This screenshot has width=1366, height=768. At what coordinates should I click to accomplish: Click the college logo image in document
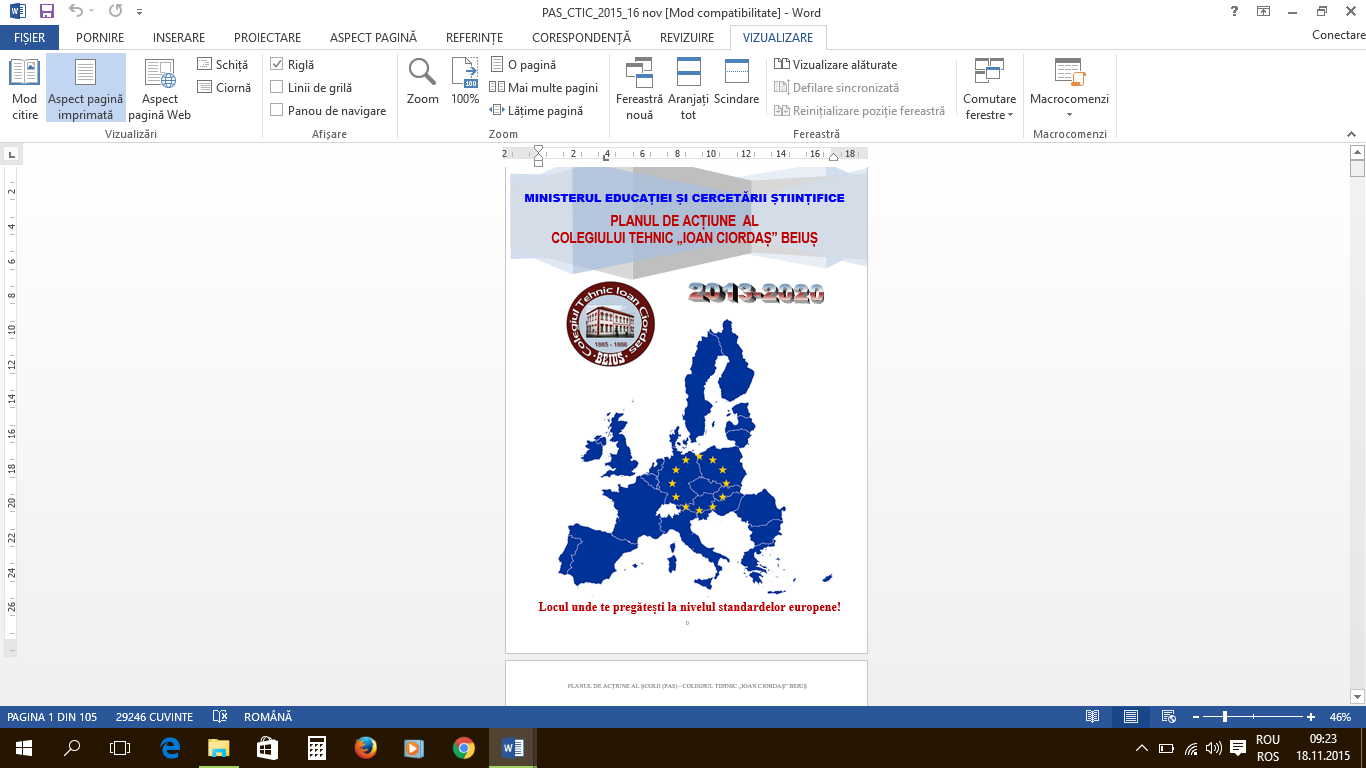611,323
